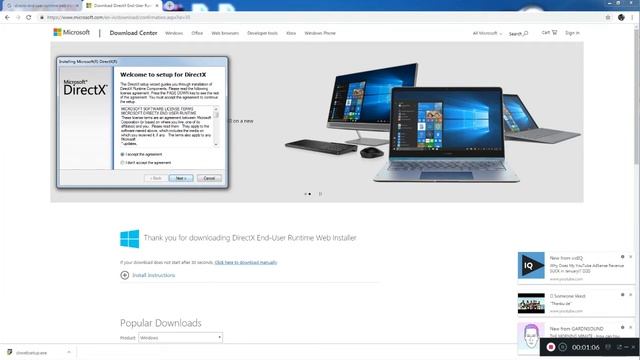
Task: Open settings of GARDNSOUND notification
Action: click(x=622, y=327)
